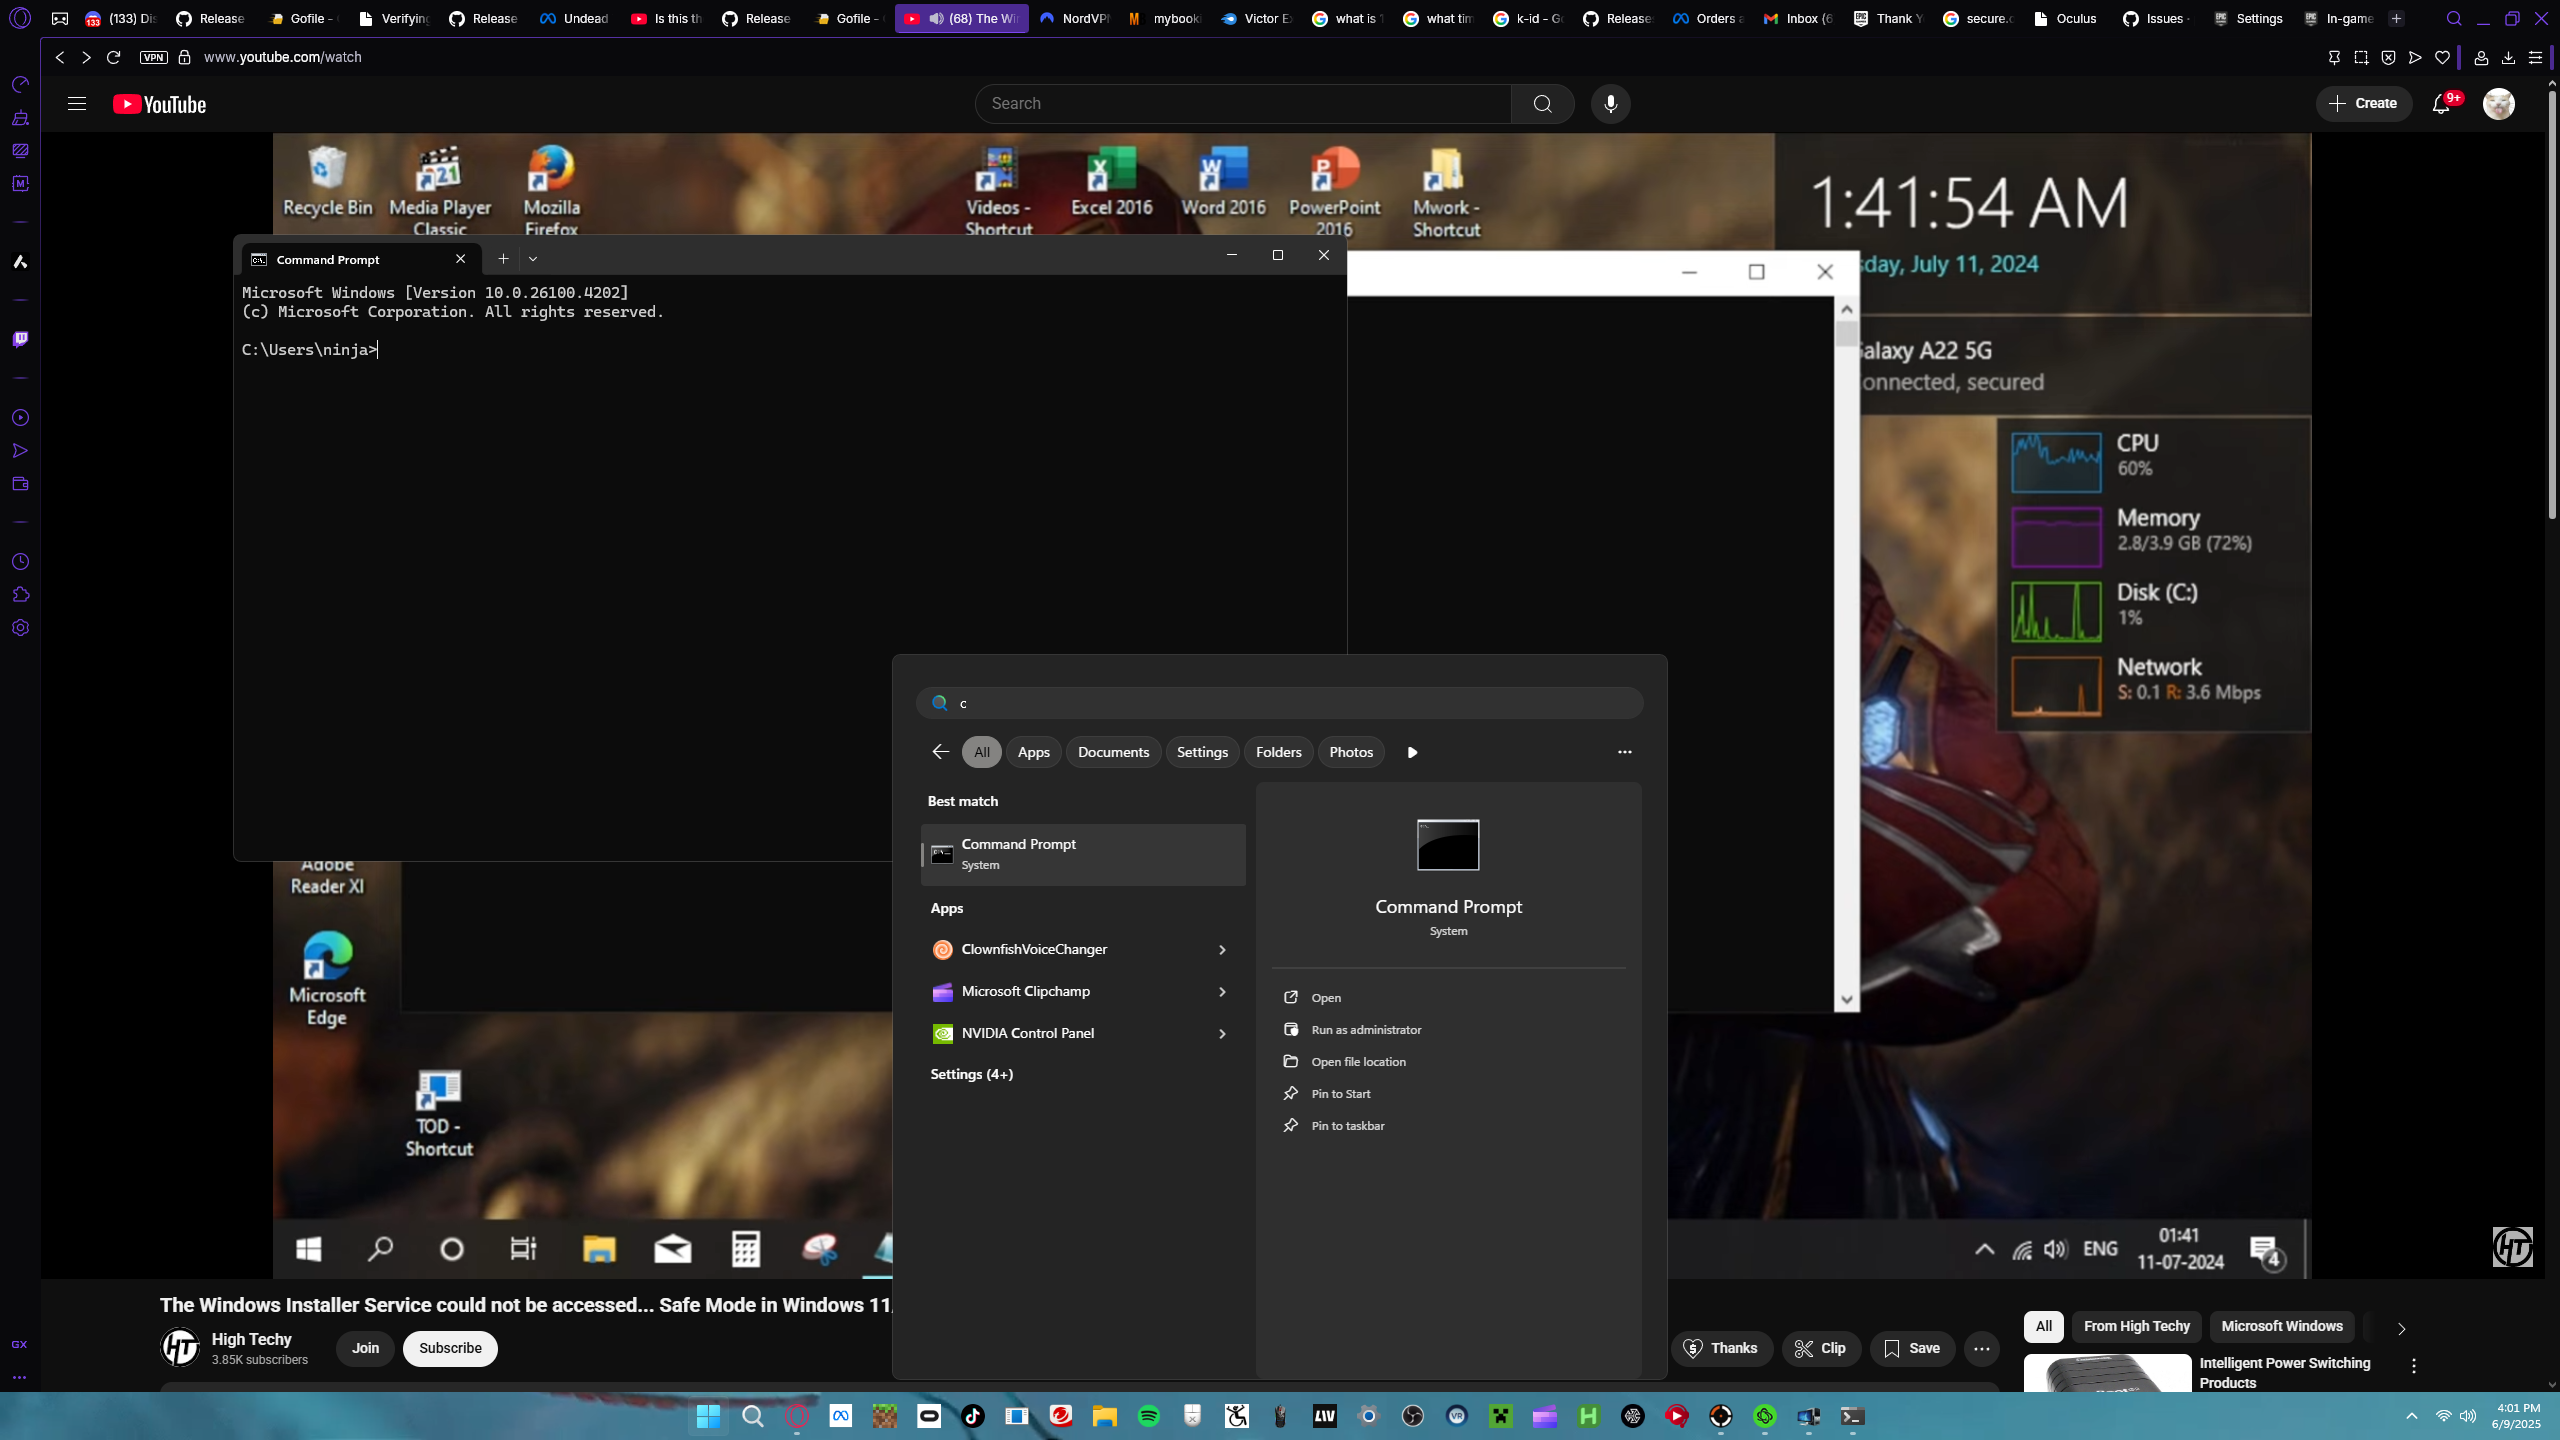Expand ClownfishVoiceChanger result chevron

[x=1222, y=950]
